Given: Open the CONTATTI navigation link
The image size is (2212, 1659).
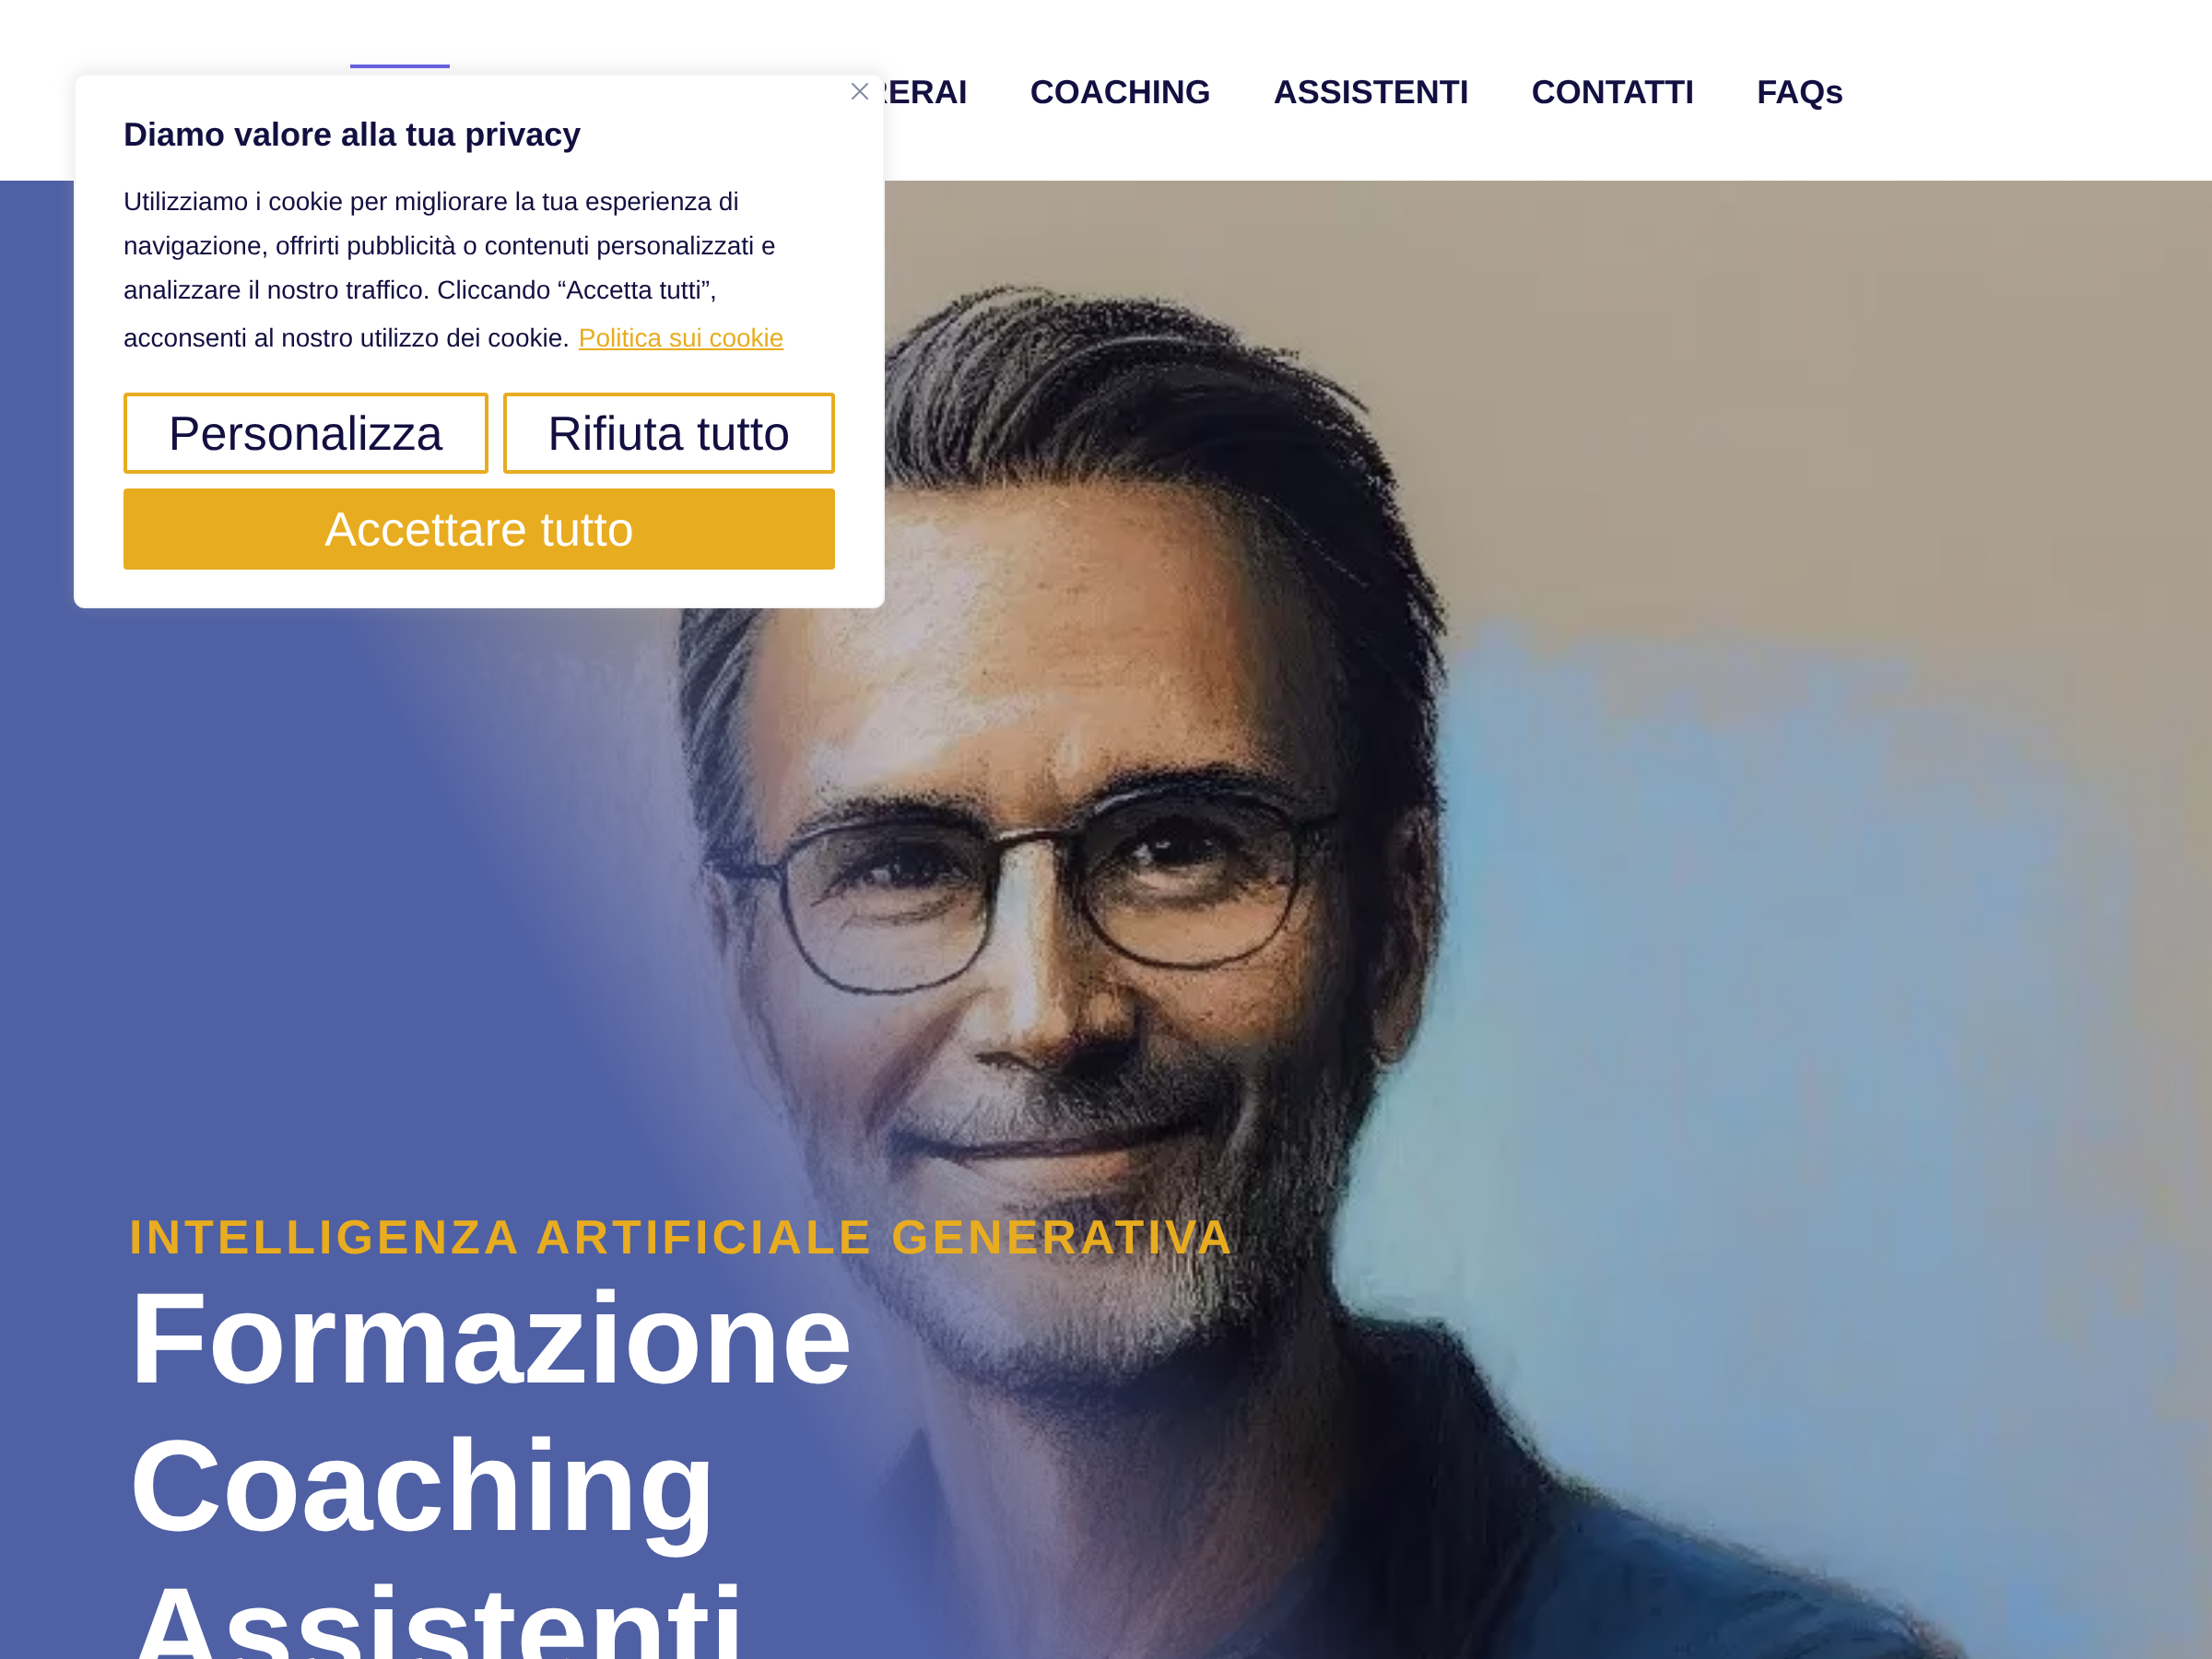Looking at the screenshot, I should (x=1612, y=92).
